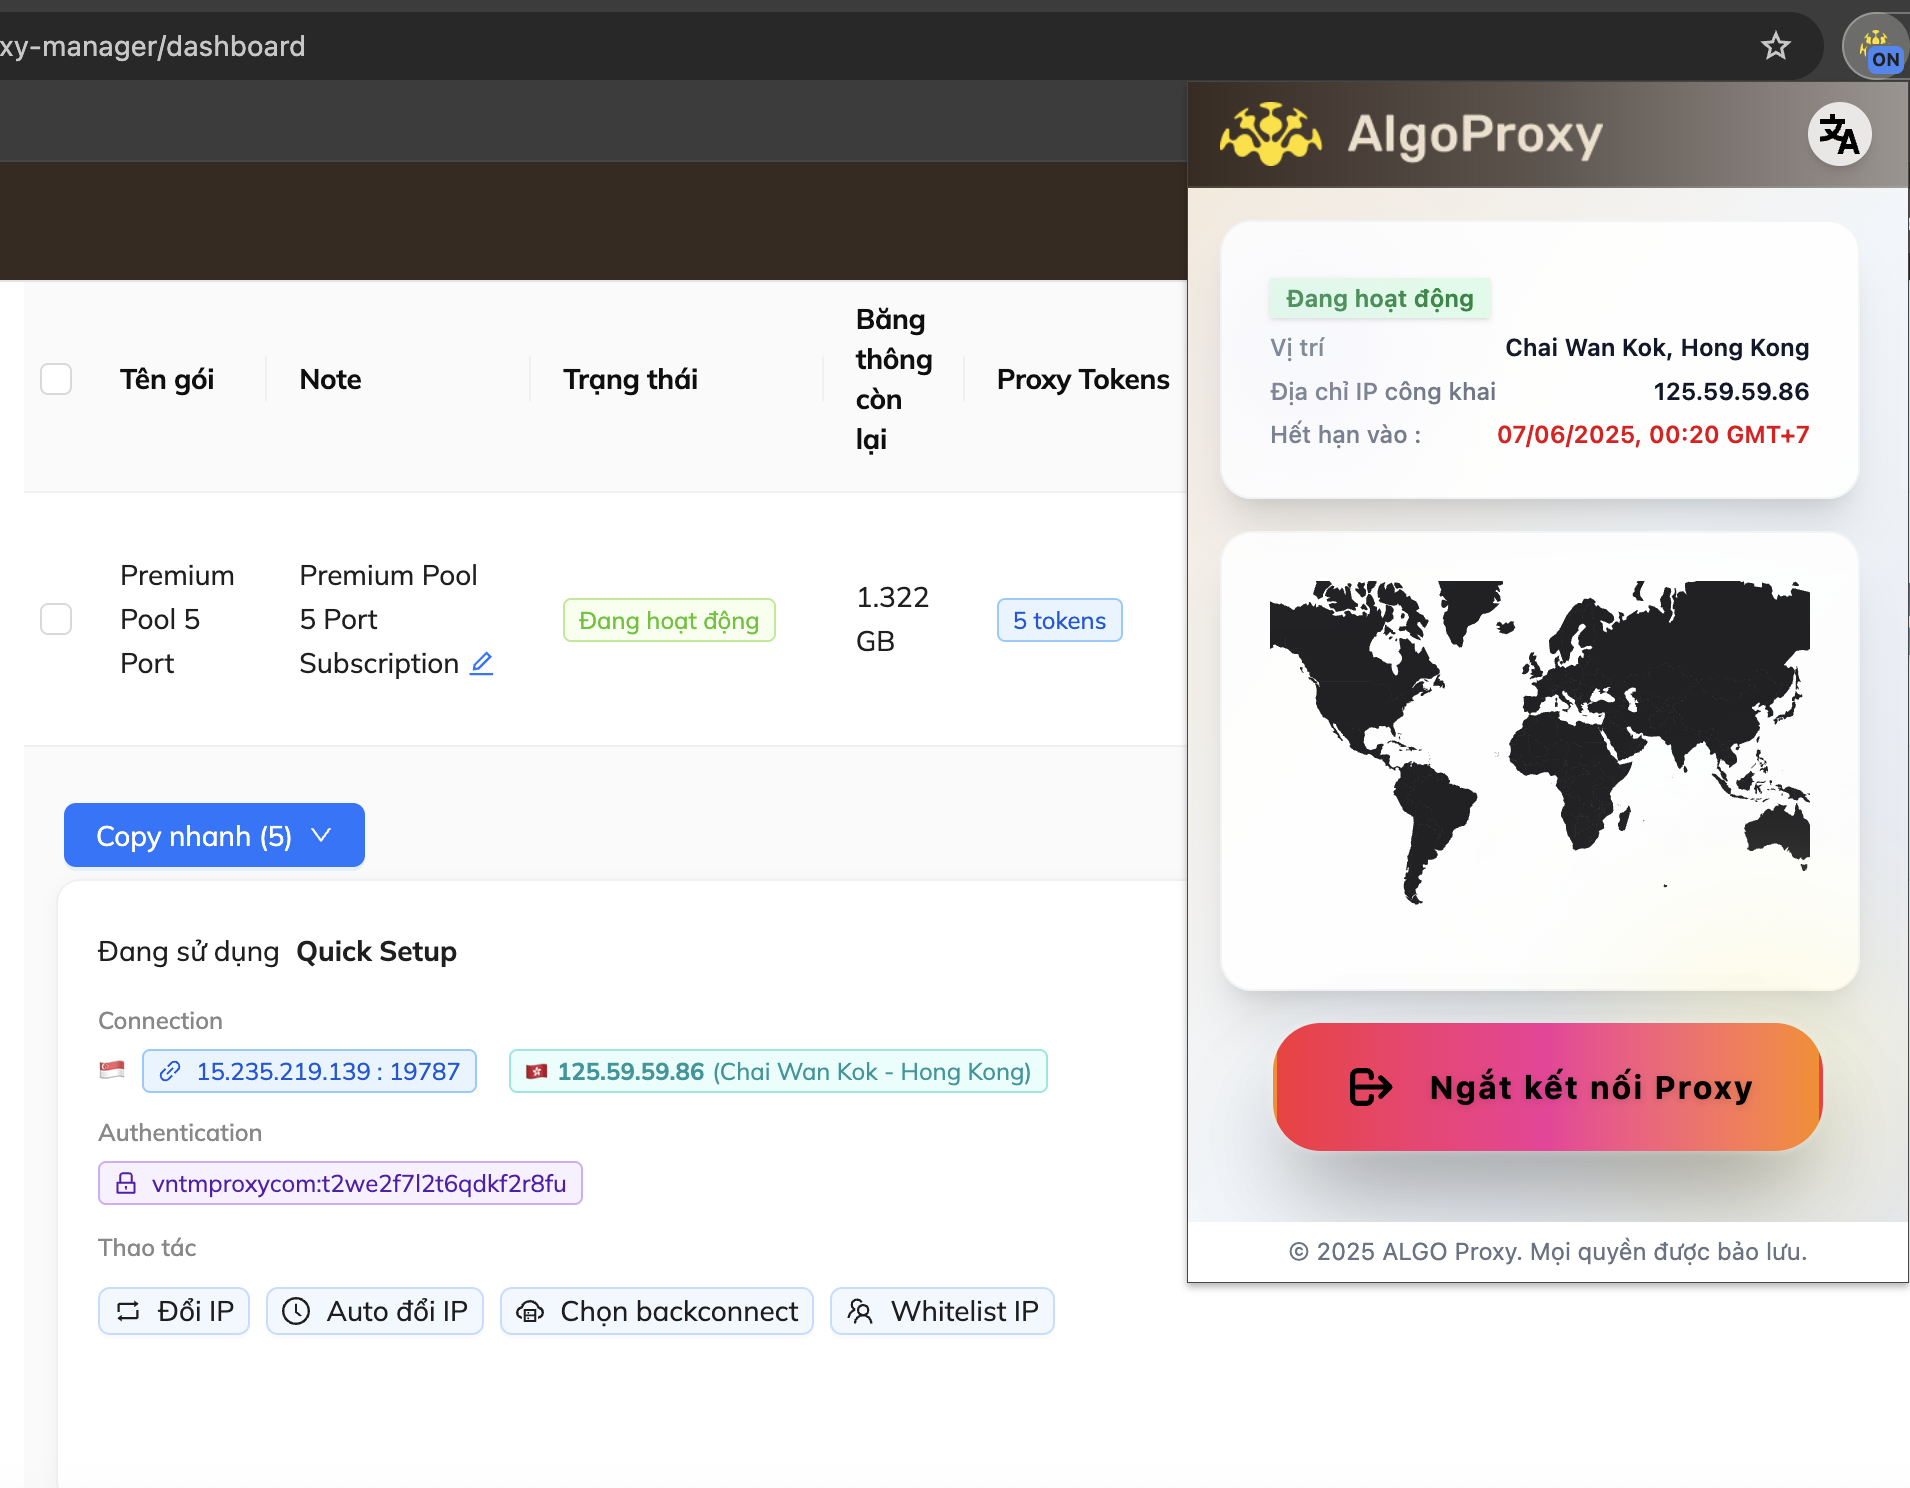The image size is (1910, 1488).
Task: Click the pencil edit icon beside the Subscription note
Action: point(482,663)
